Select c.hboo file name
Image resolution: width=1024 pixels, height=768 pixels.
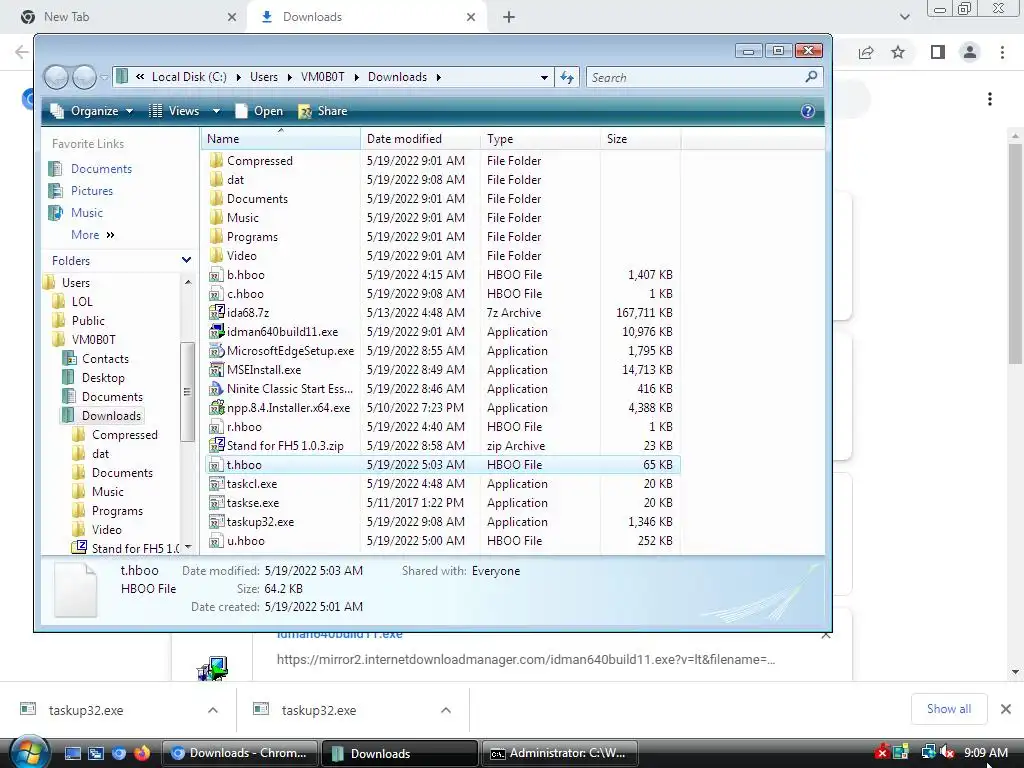245,294
